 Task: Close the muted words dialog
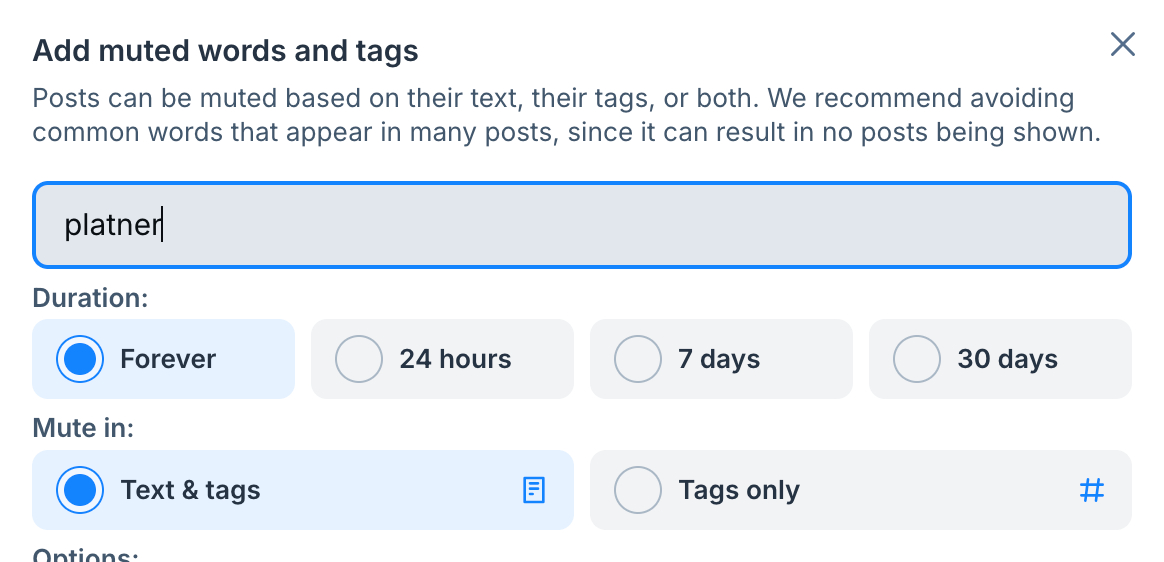1122,44
